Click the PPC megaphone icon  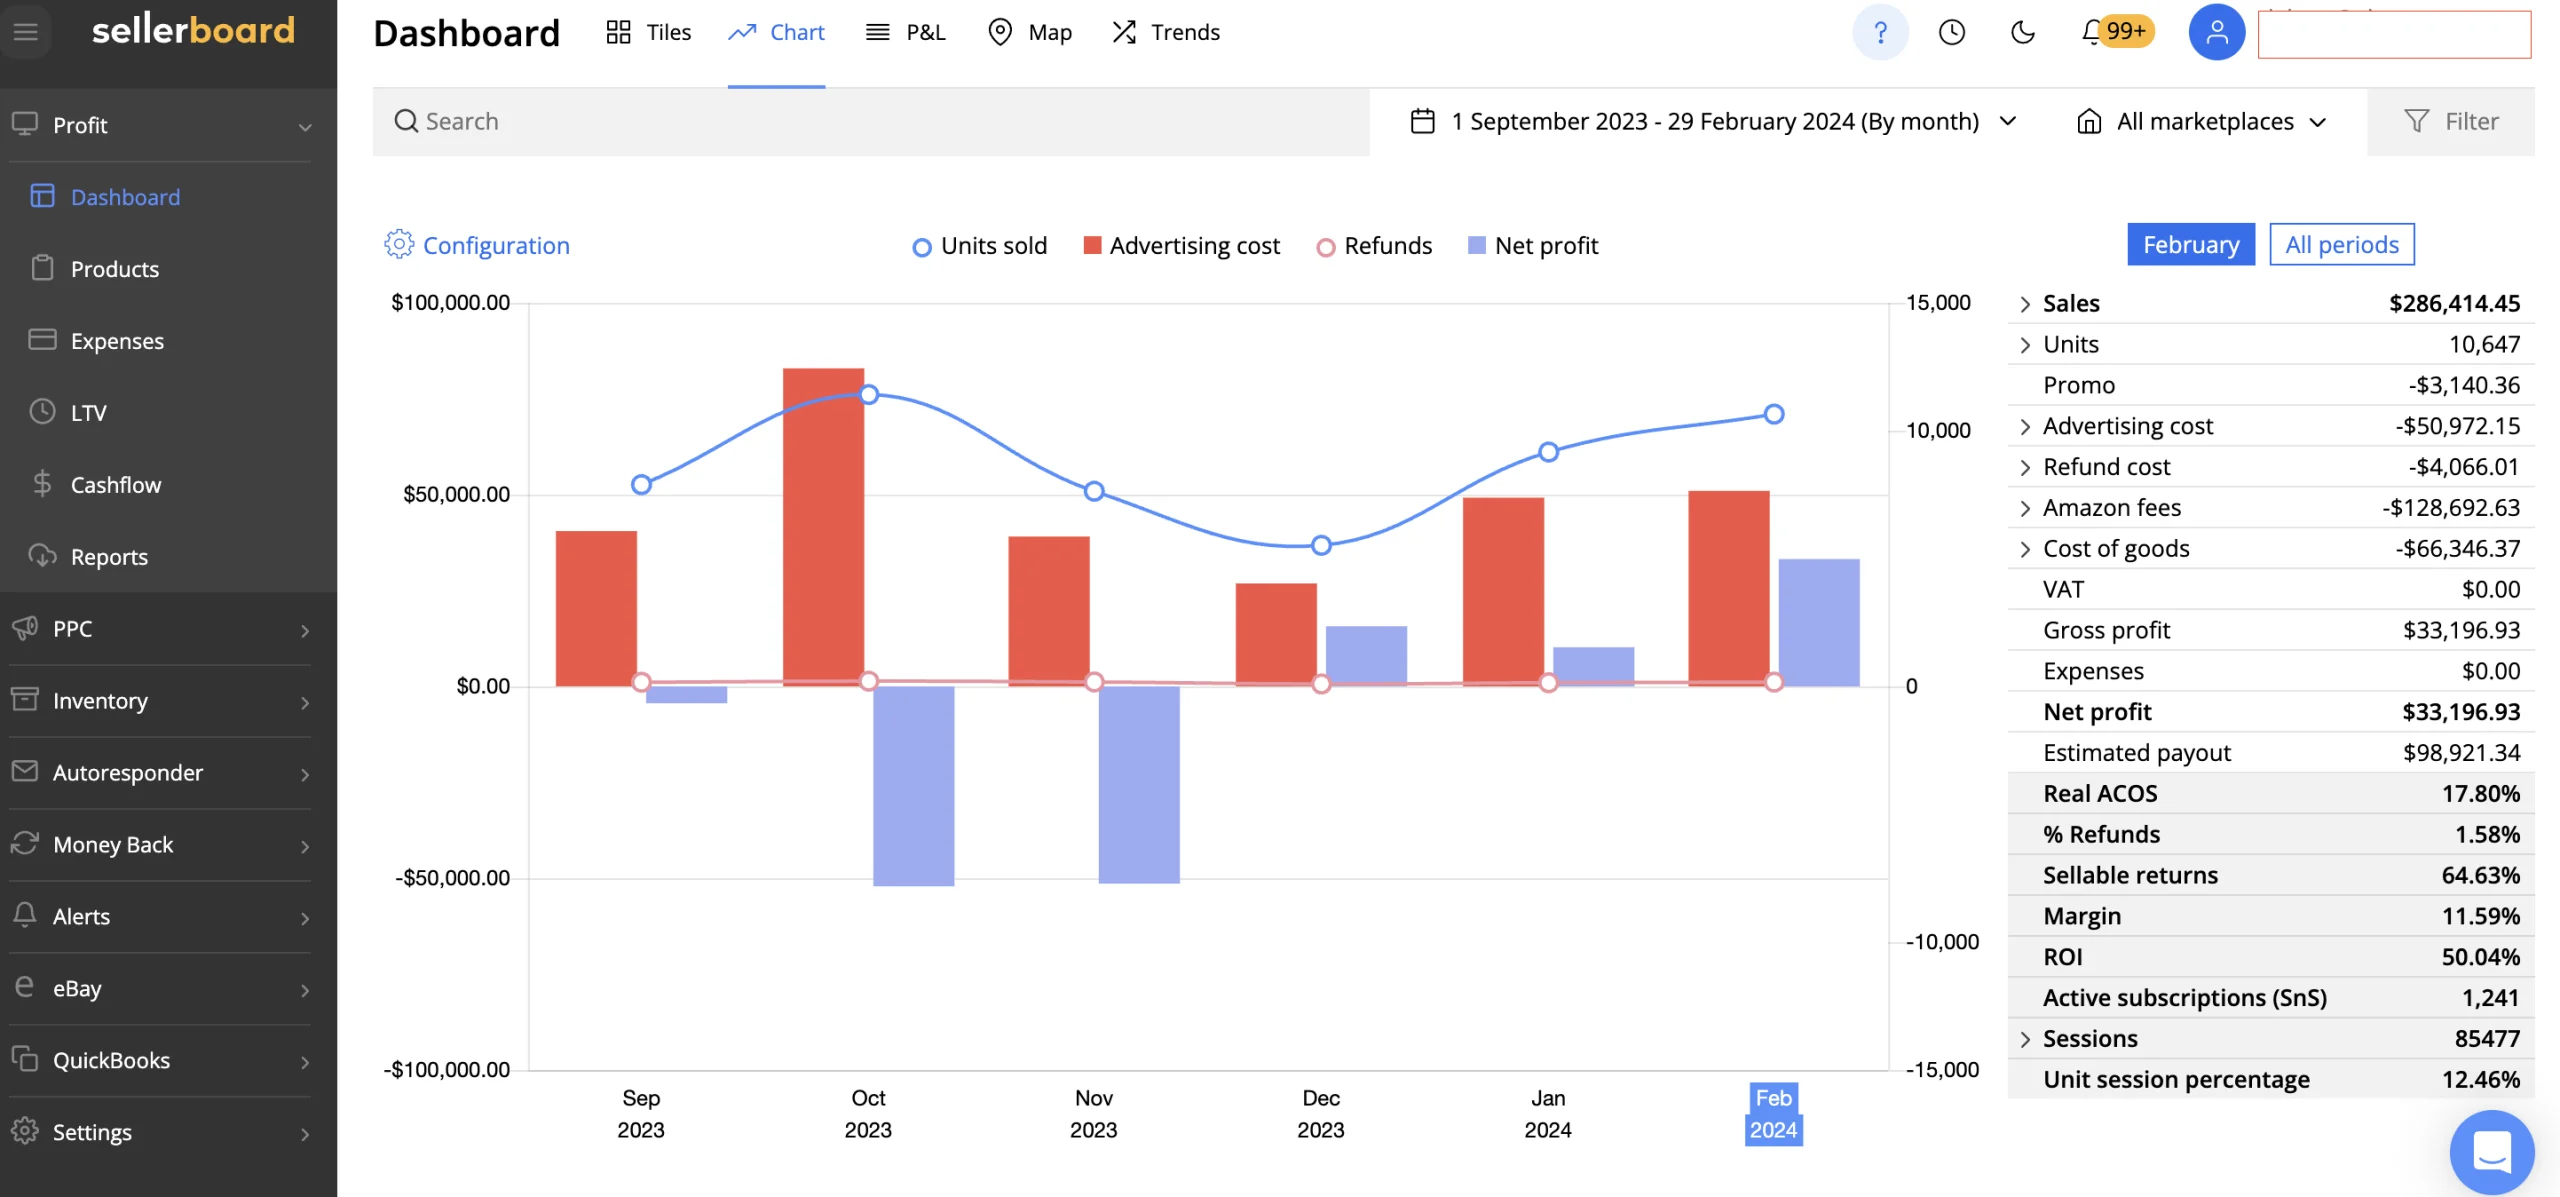coord(25,627)
